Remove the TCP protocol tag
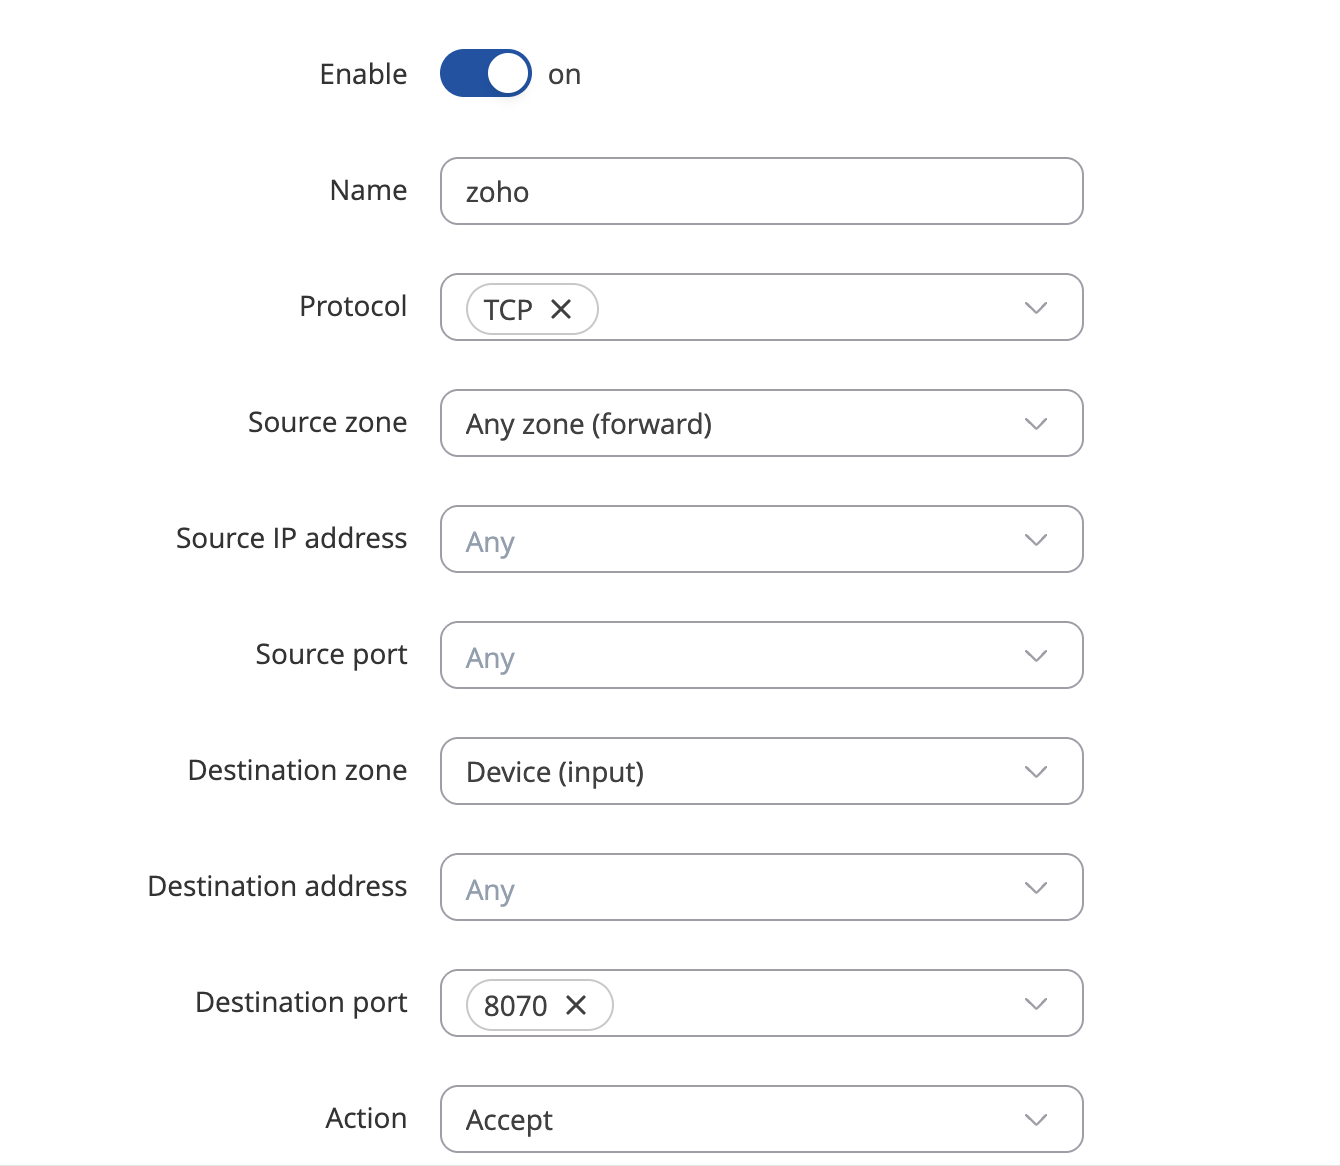Screen dimensions: 1340x1166 [562, 309]
